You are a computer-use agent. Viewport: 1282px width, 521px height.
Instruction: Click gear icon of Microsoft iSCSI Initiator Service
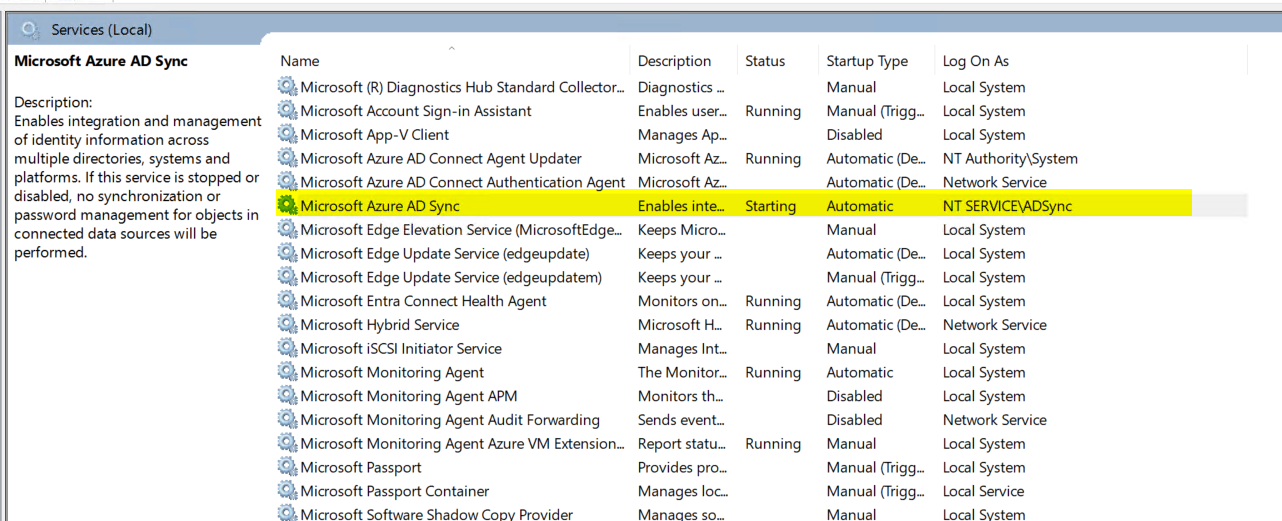tap(288, 349)
